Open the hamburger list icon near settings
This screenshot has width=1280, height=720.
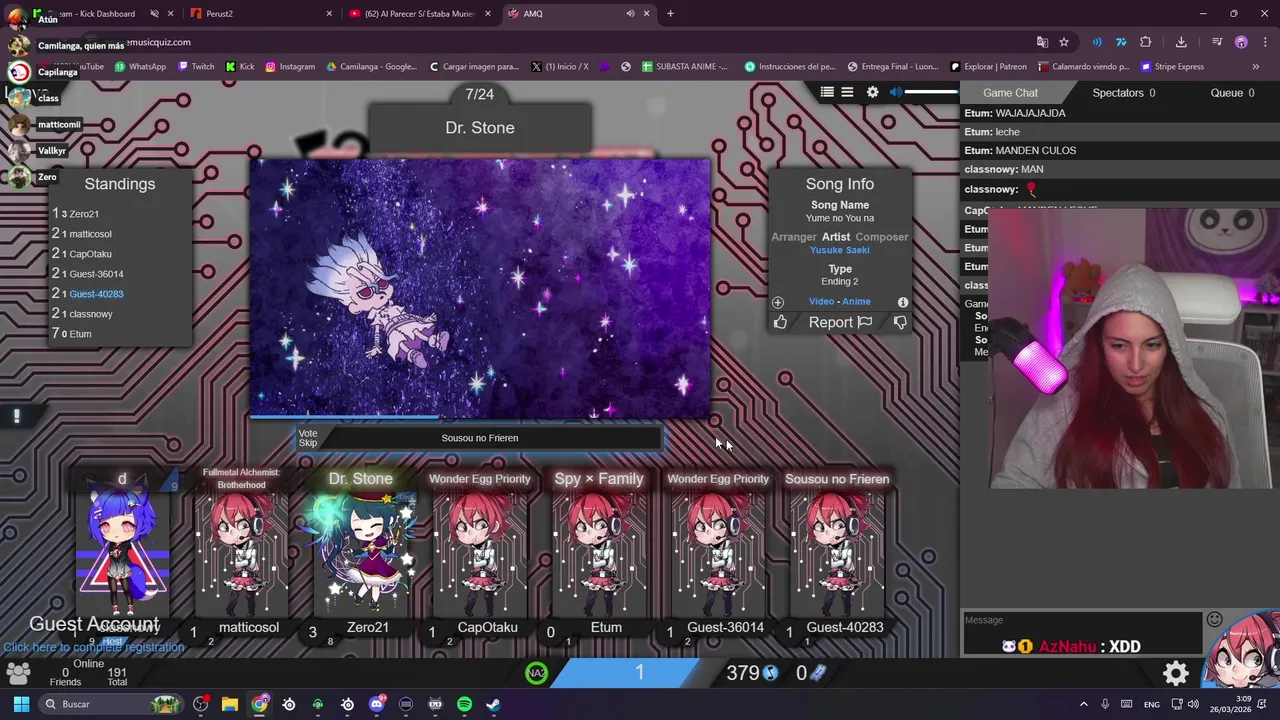pos(847,92)
